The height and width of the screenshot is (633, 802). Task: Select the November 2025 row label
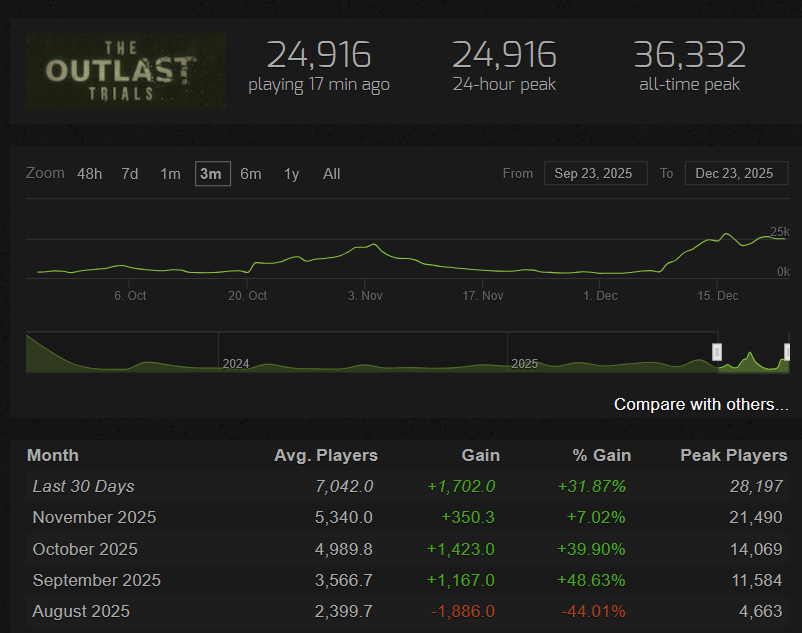click(x=94, y=517)
